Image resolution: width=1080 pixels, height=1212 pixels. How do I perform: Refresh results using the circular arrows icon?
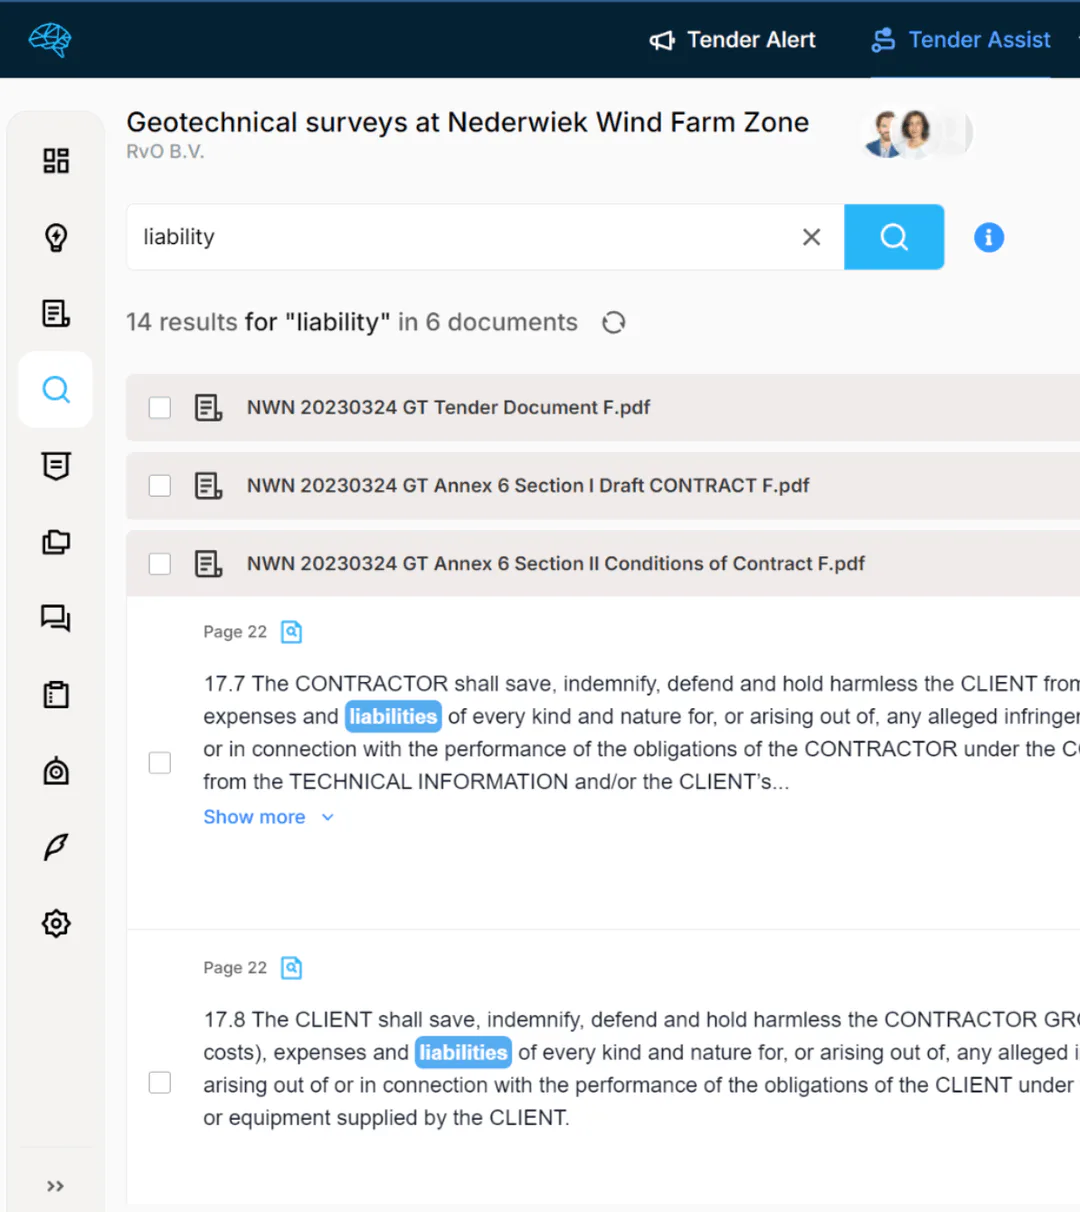coord(614,322)
